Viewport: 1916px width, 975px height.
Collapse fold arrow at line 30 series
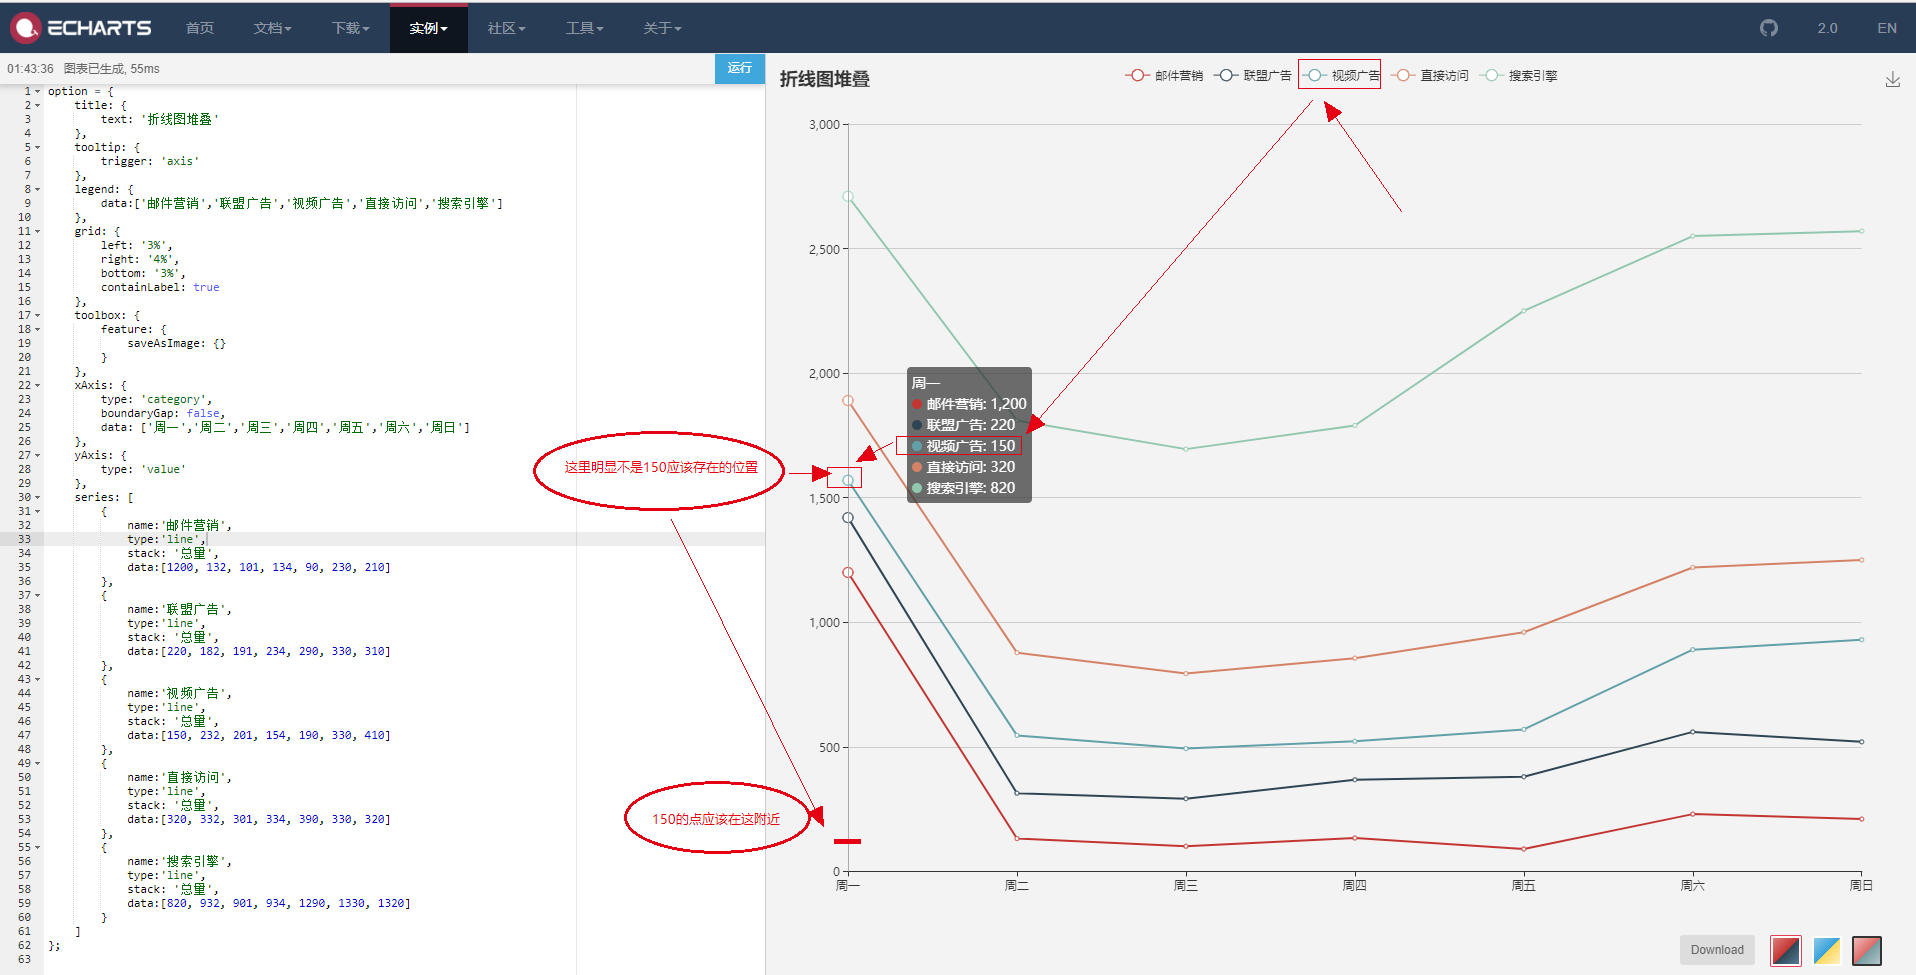(38, 497)
